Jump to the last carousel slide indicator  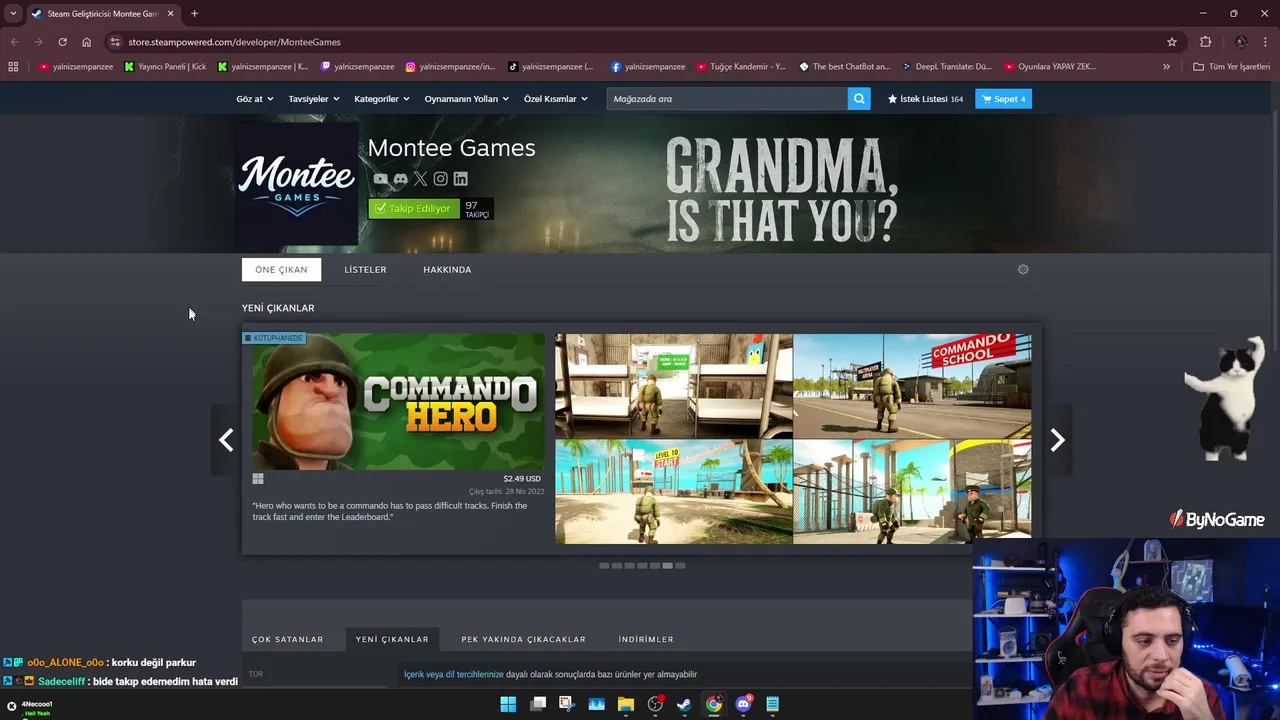(x=680, y=566)
